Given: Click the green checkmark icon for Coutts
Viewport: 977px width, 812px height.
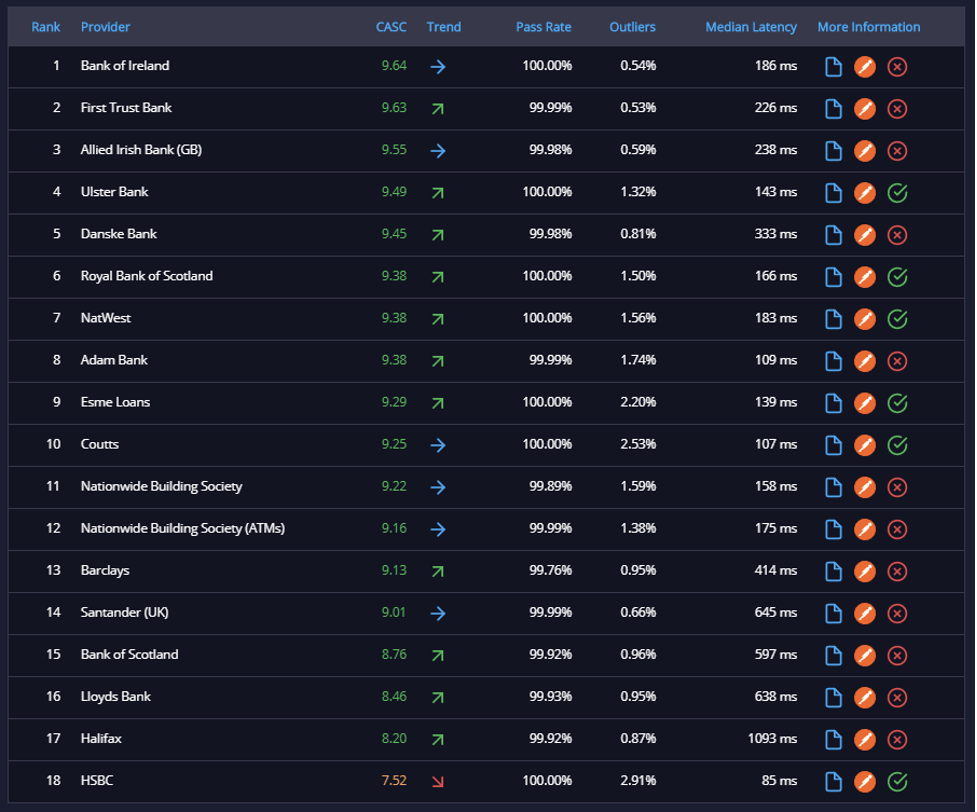Looking at the screenshot, I should [897, 445].
